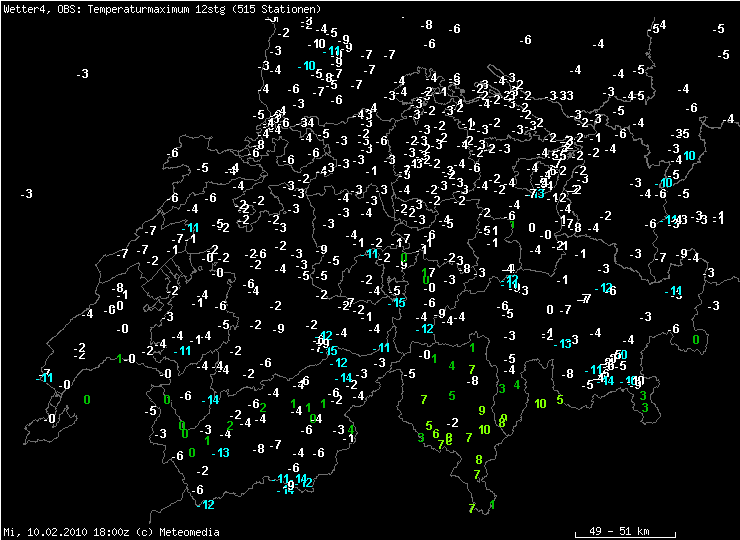740x540 pixels.
Task: Select the green 7 at the southern tip
Action: [x=471, y=508]
